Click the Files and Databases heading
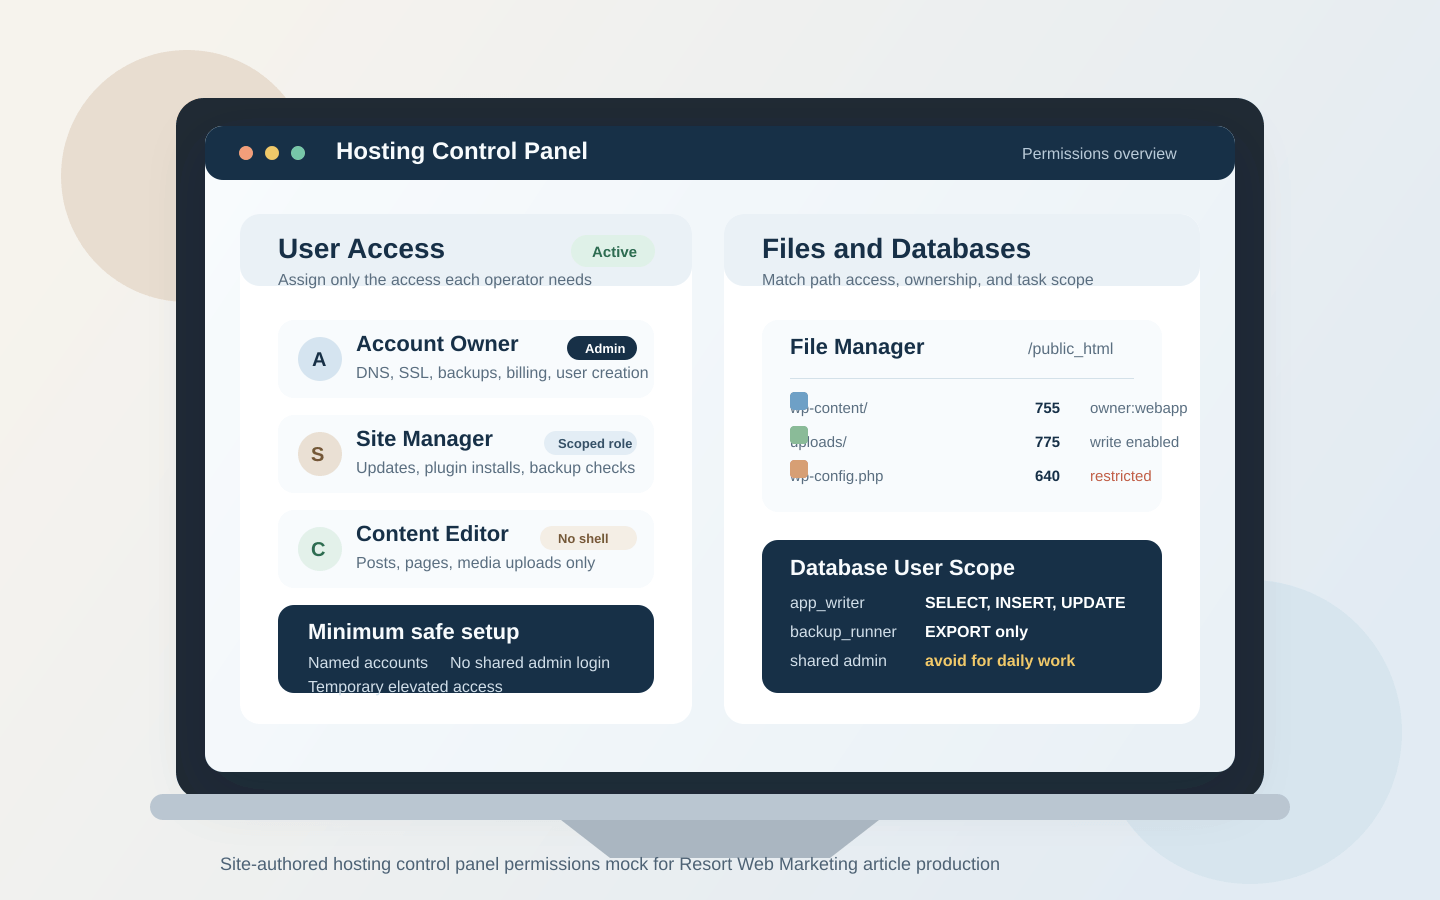This screenshot has width=1440, height=900. click(896, 249)
